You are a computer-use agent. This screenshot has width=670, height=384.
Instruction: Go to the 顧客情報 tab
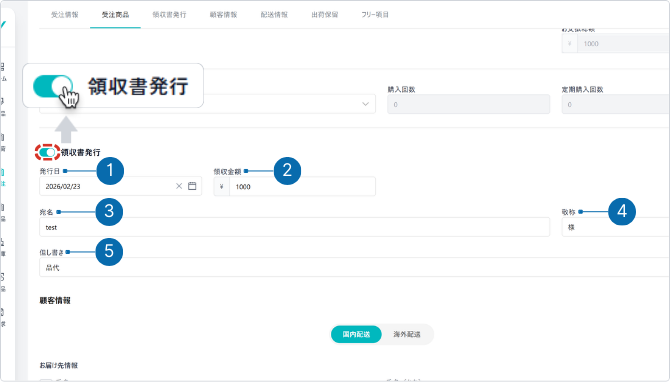[x=223, y=15]
